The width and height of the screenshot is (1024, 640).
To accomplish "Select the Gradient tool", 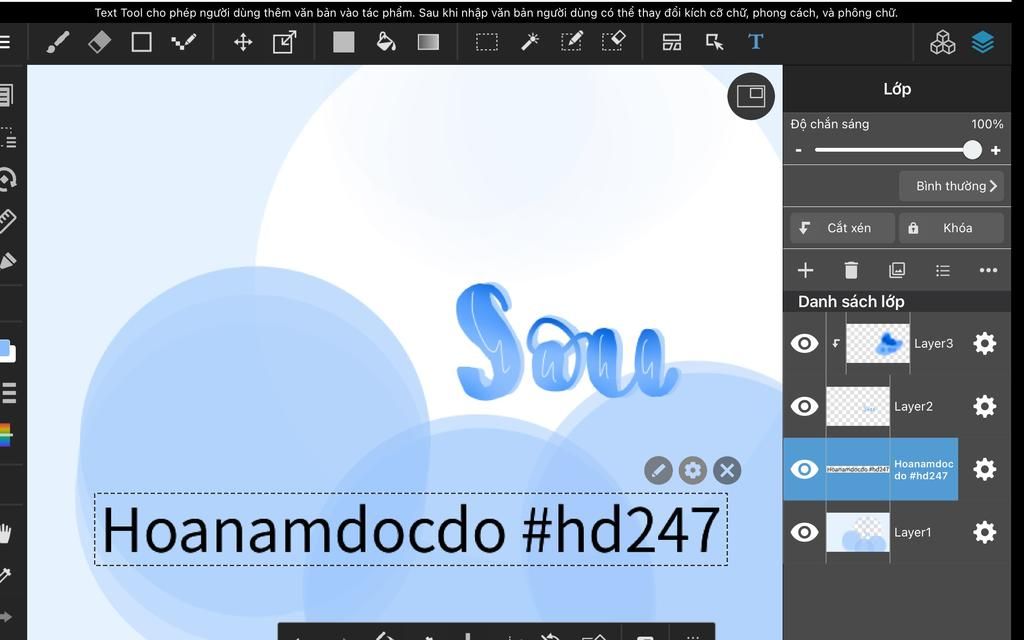I will (x=428, y=42).
